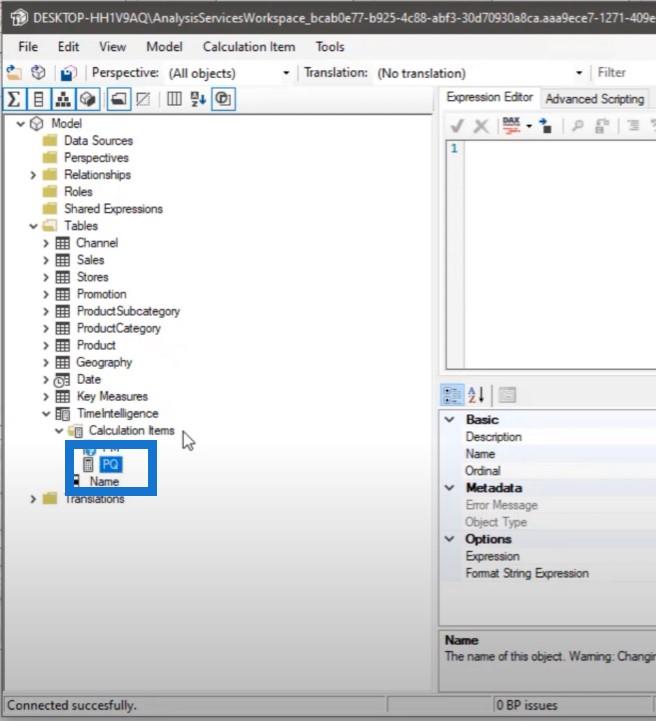Screen dimensions: 656x721
Task: Toggle Show All Object Types button
Action: 223,99
